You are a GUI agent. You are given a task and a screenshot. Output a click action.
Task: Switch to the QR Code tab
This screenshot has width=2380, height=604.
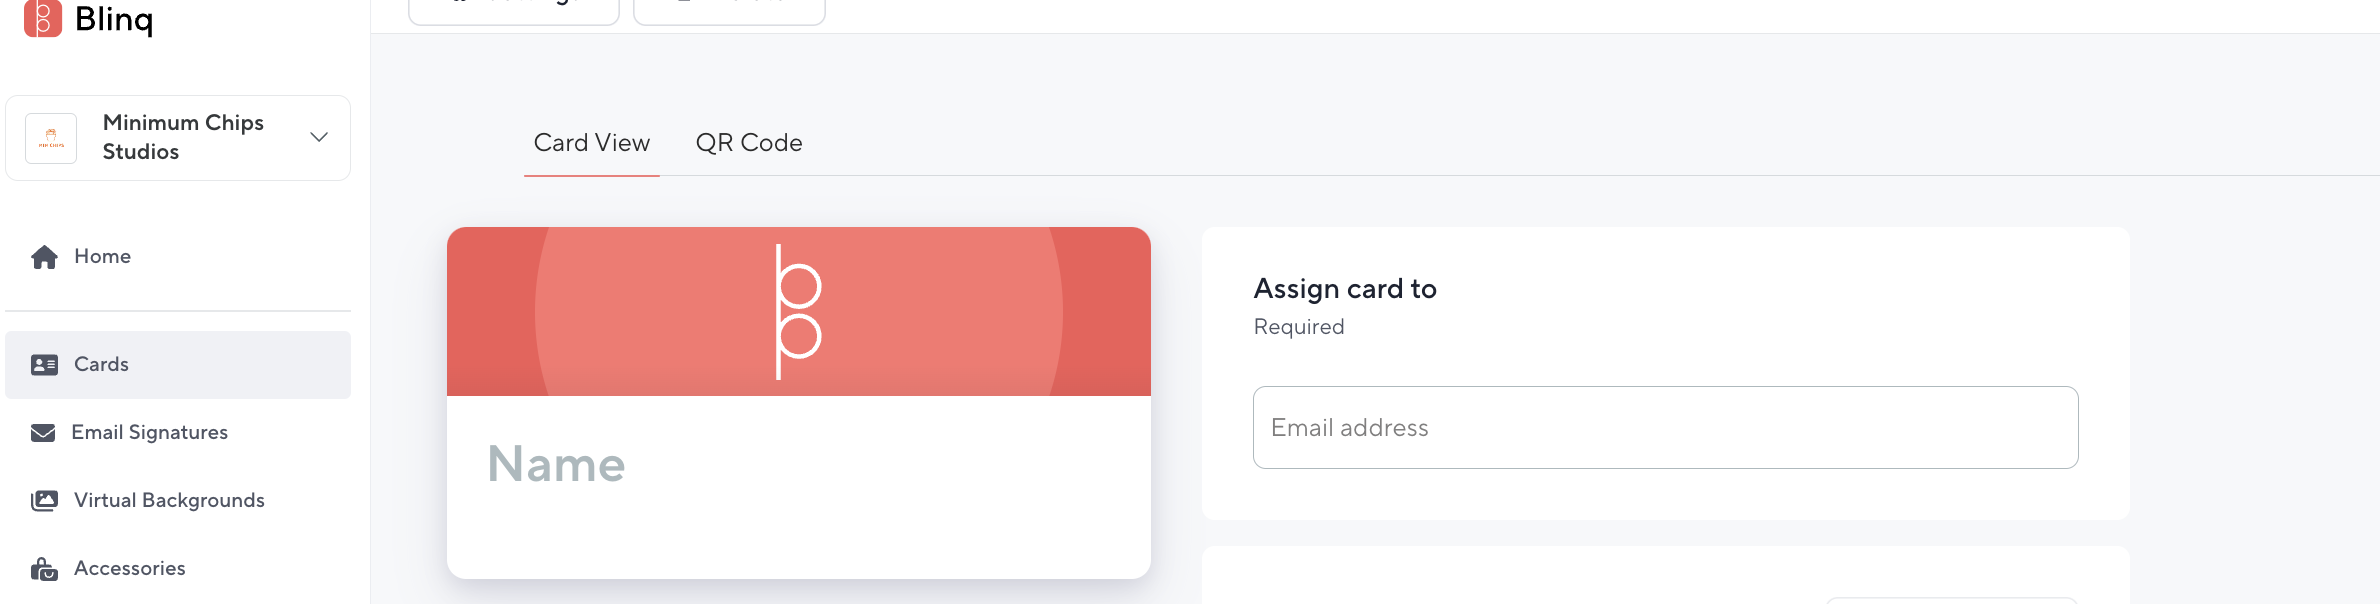point(749,143)
